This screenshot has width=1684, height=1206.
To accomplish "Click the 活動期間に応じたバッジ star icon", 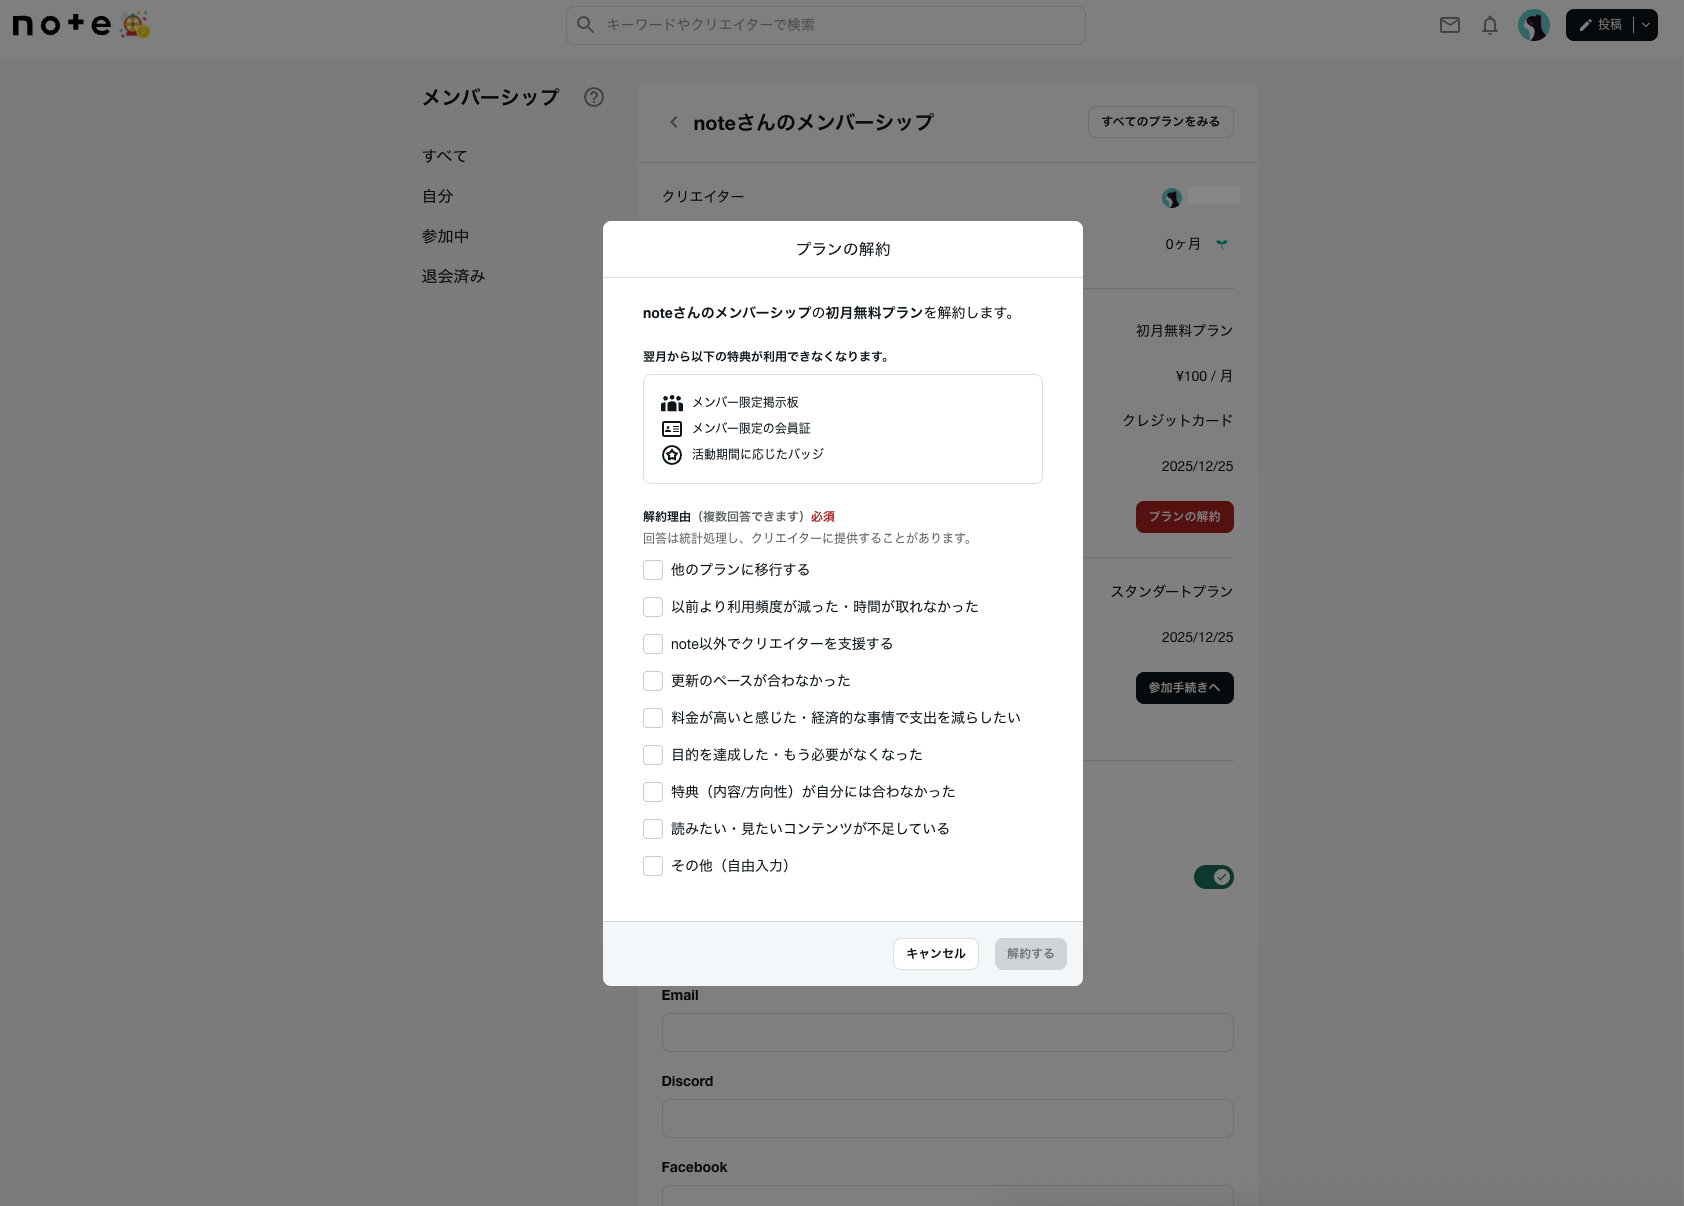I will click(672, 454).
